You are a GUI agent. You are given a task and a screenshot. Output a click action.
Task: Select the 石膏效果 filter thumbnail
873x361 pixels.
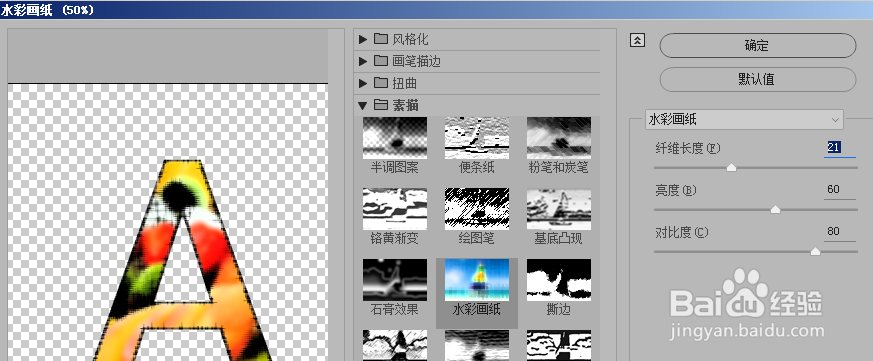pyautogui.click(x=395, y=280)
